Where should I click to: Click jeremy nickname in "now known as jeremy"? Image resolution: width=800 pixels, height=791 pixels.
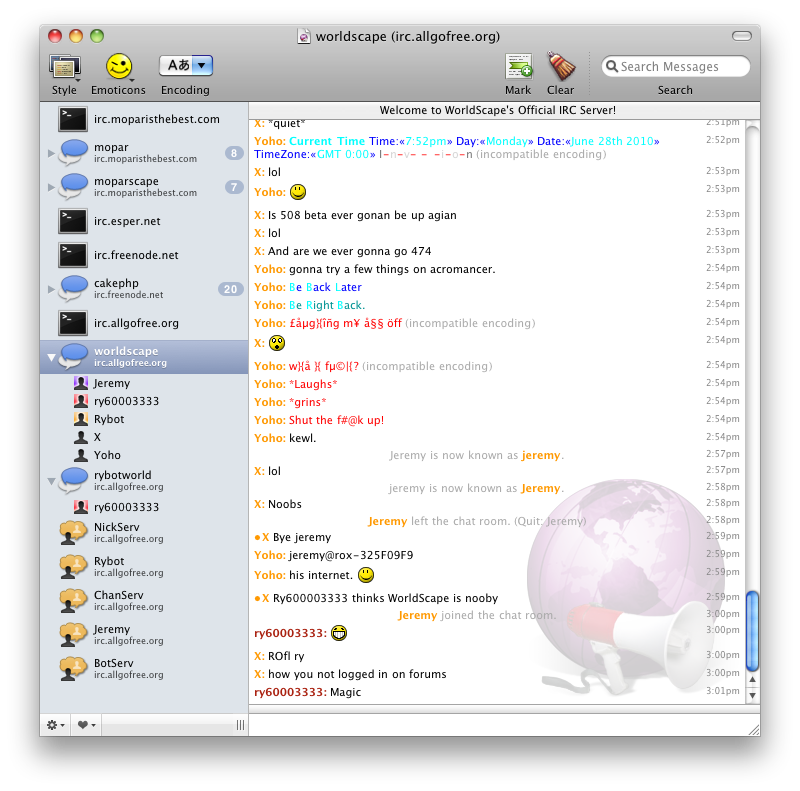[541, 455]
